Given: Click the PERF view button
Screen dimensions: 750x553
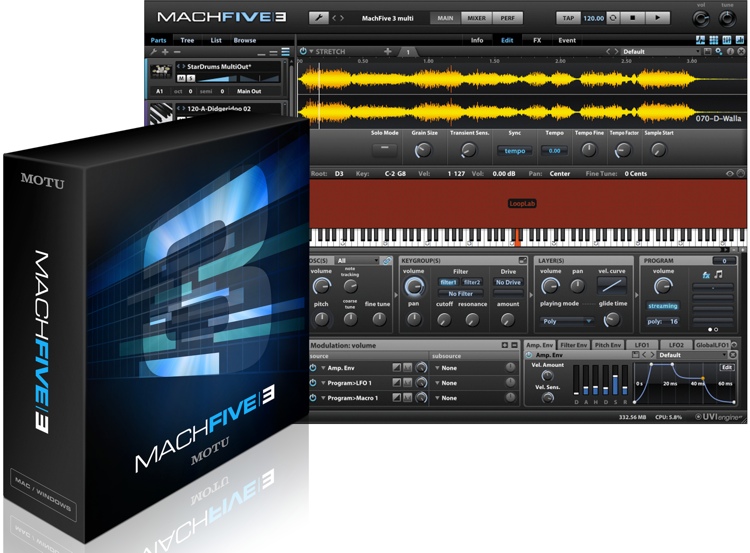Looking at the screenshot, I should tap(507, 18).
